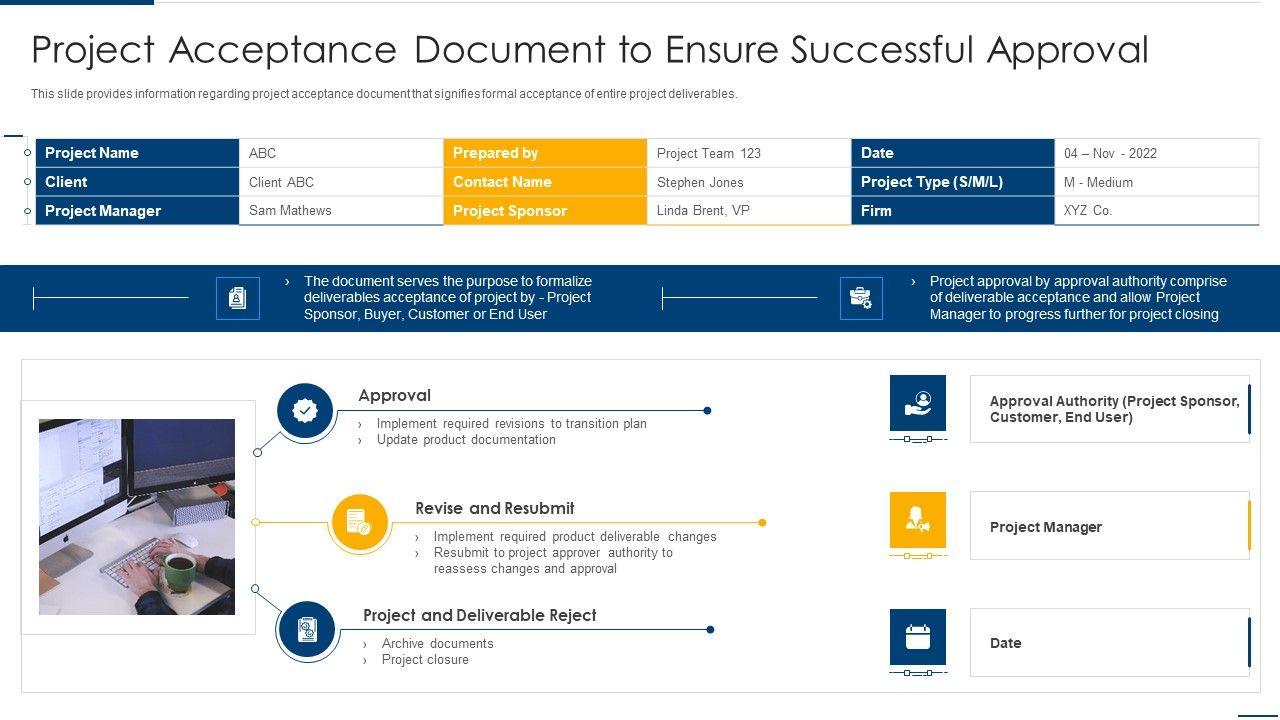Click the slide subtitle description sentence

(384, 94)
